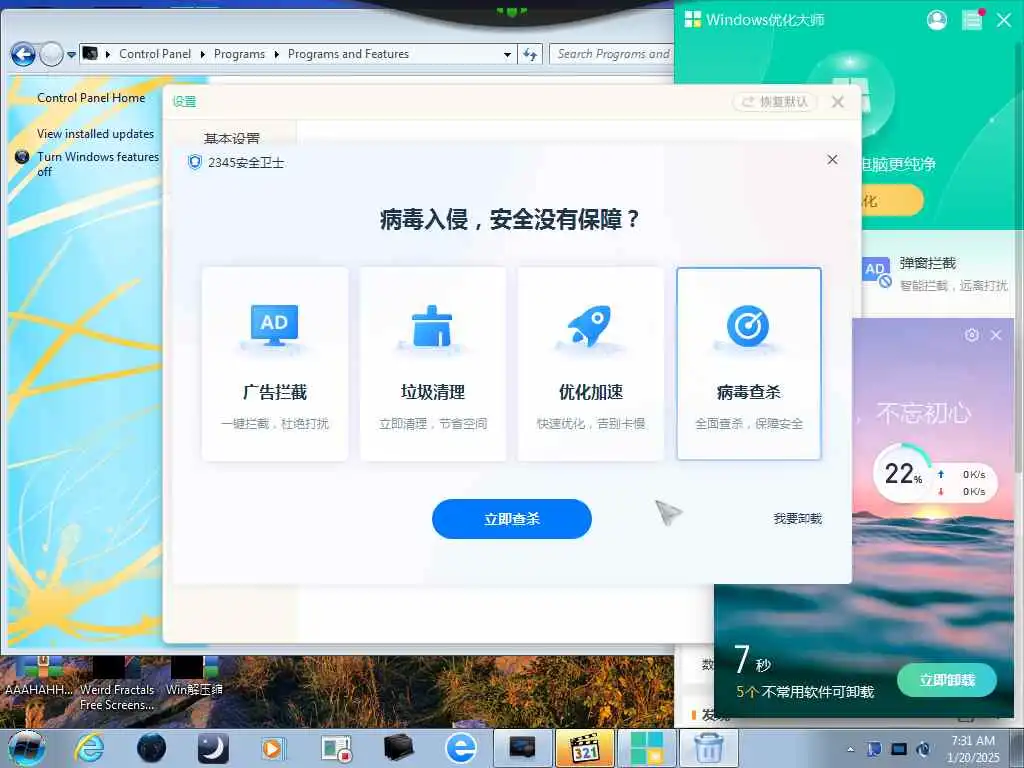Open the user account icon in Windows优化大师
Screen dimensions: 1024x768
pos(936,20)
